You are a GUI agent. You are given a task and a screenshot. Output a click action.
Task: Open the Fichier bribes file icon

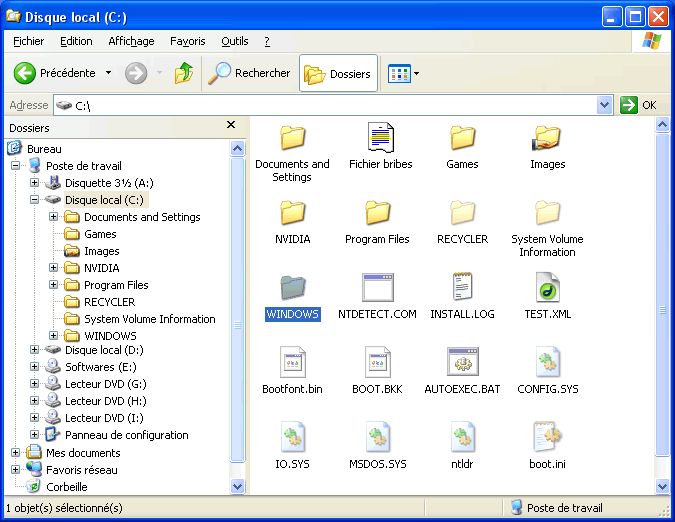coord(381,137)
